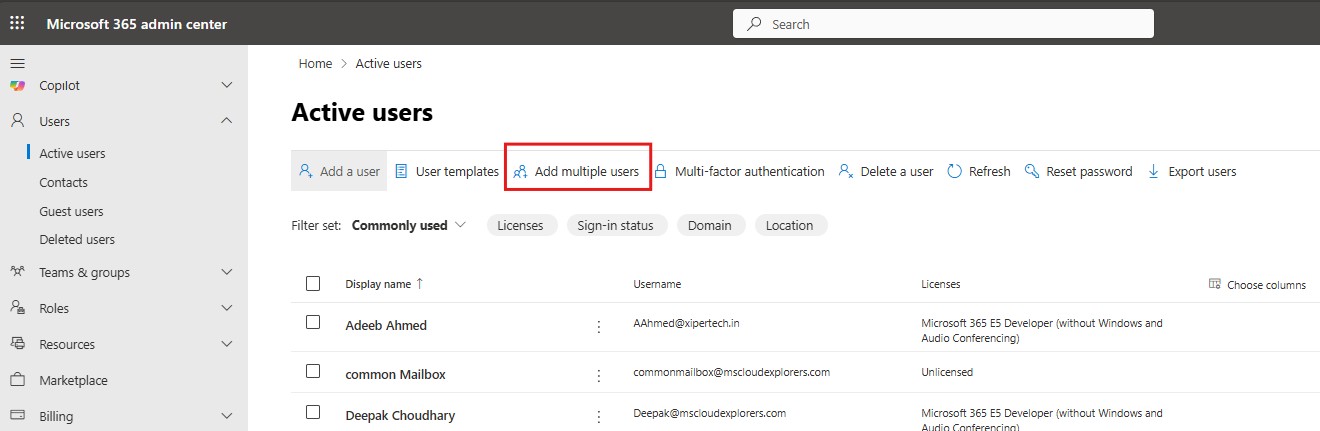Click the Roles icon in sidebar
This screenshot has height=431, width=1320.
tap(17, 308)
